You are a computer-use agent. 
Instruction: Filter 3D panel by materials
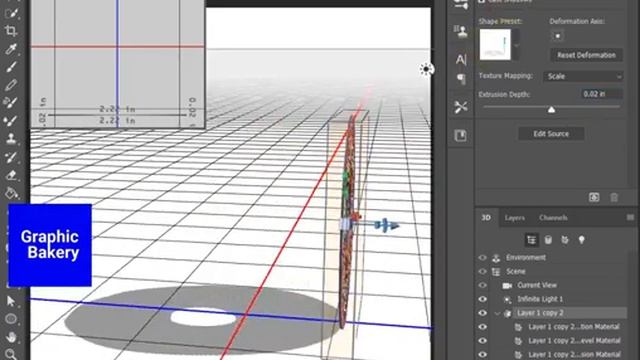click(x=565, y=240)
